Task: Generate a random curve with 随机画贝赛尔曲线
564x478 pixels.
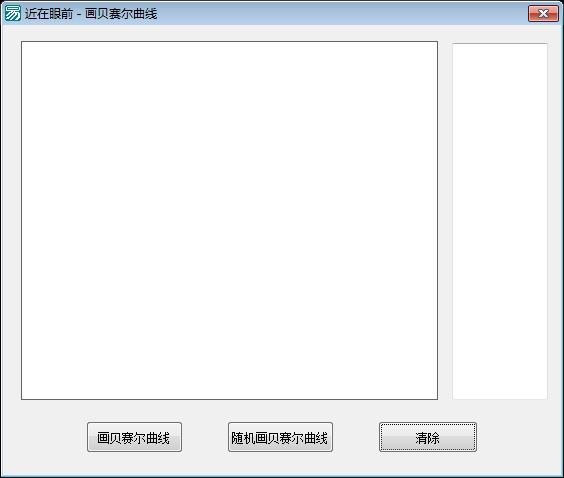Action: (x=280, y=437)
